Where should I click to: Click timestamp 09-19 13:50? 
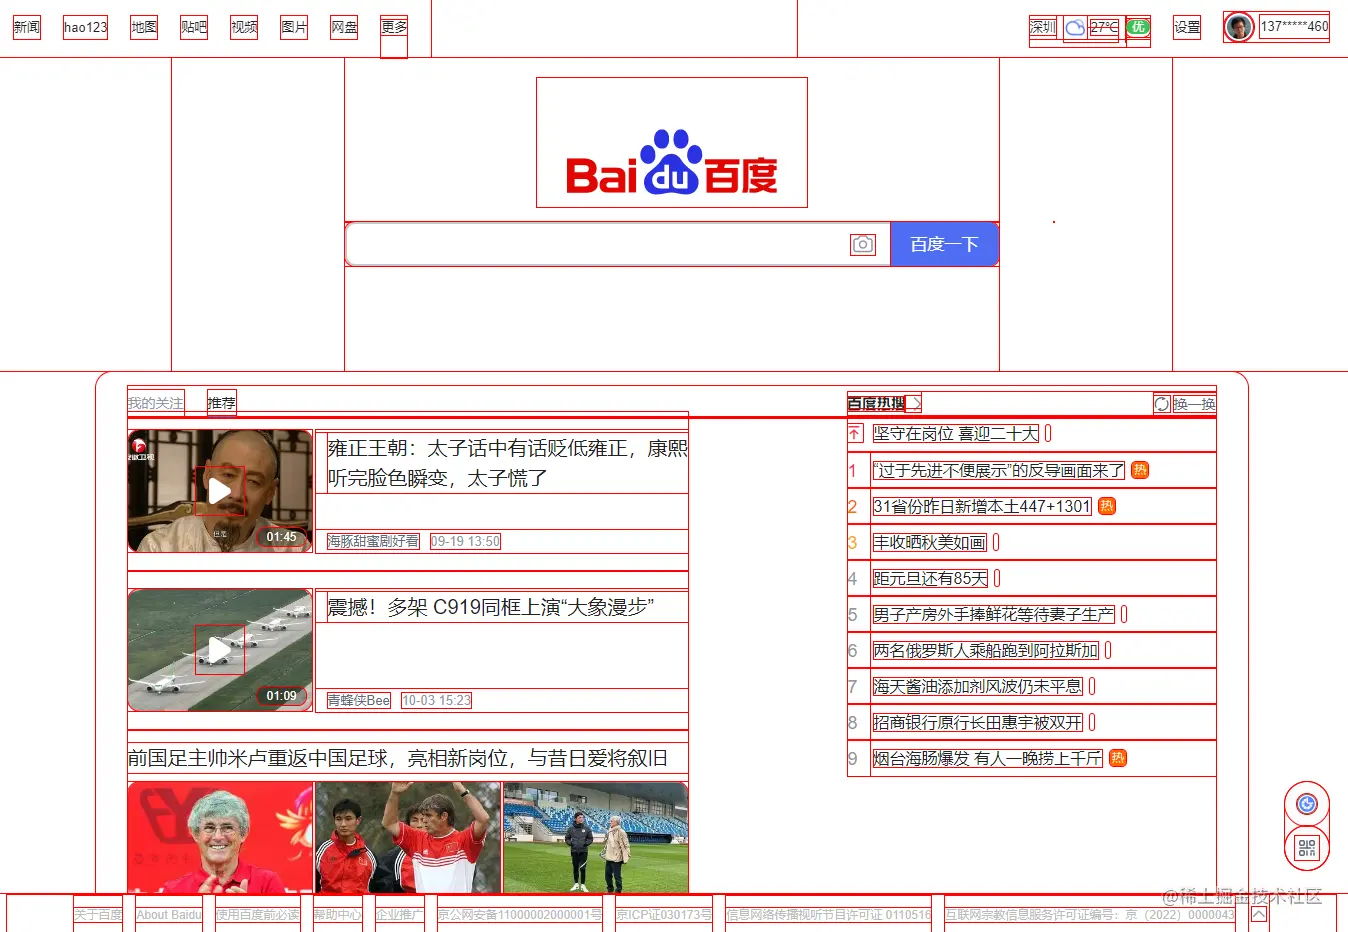465,541
